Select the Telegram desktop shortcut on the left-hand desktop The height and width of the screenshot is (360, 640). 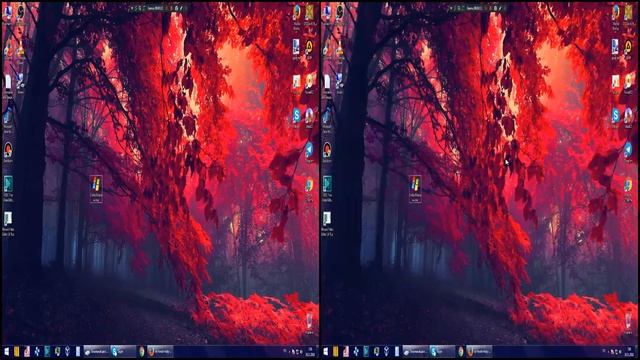309,152
